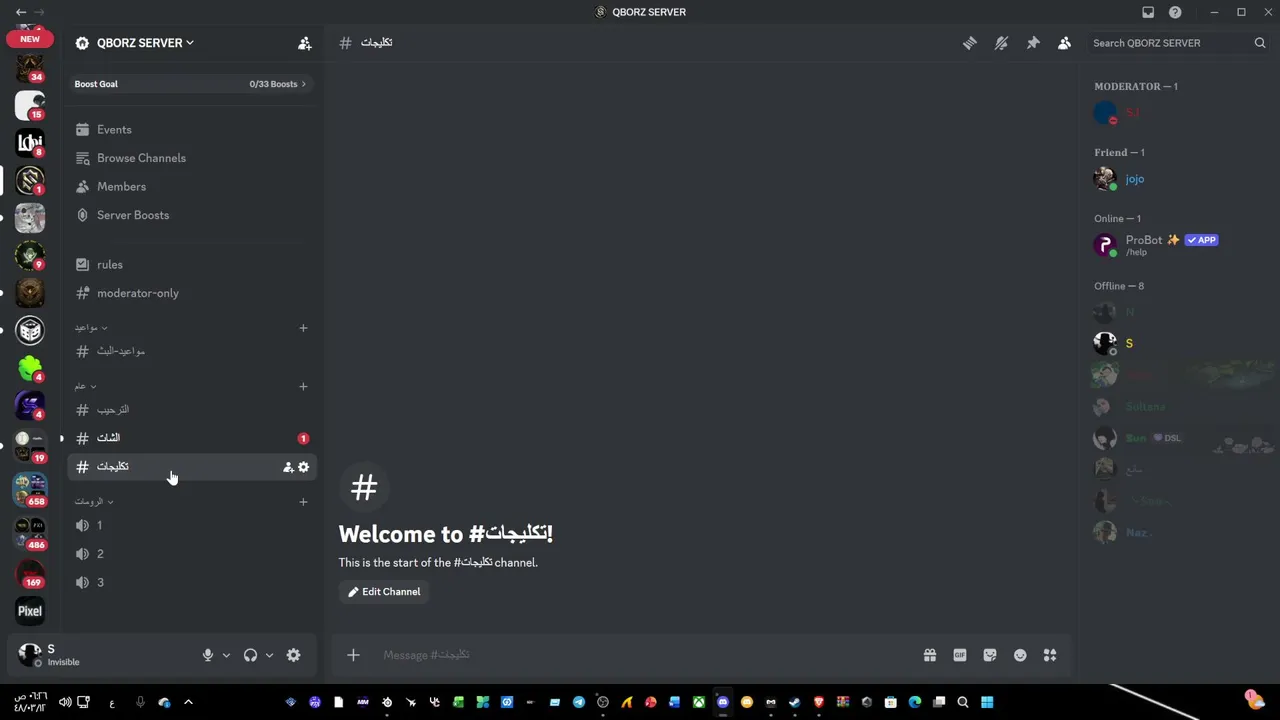Select the moderator-only channel
Screen dimensions: 1280x720
point(190,293)
